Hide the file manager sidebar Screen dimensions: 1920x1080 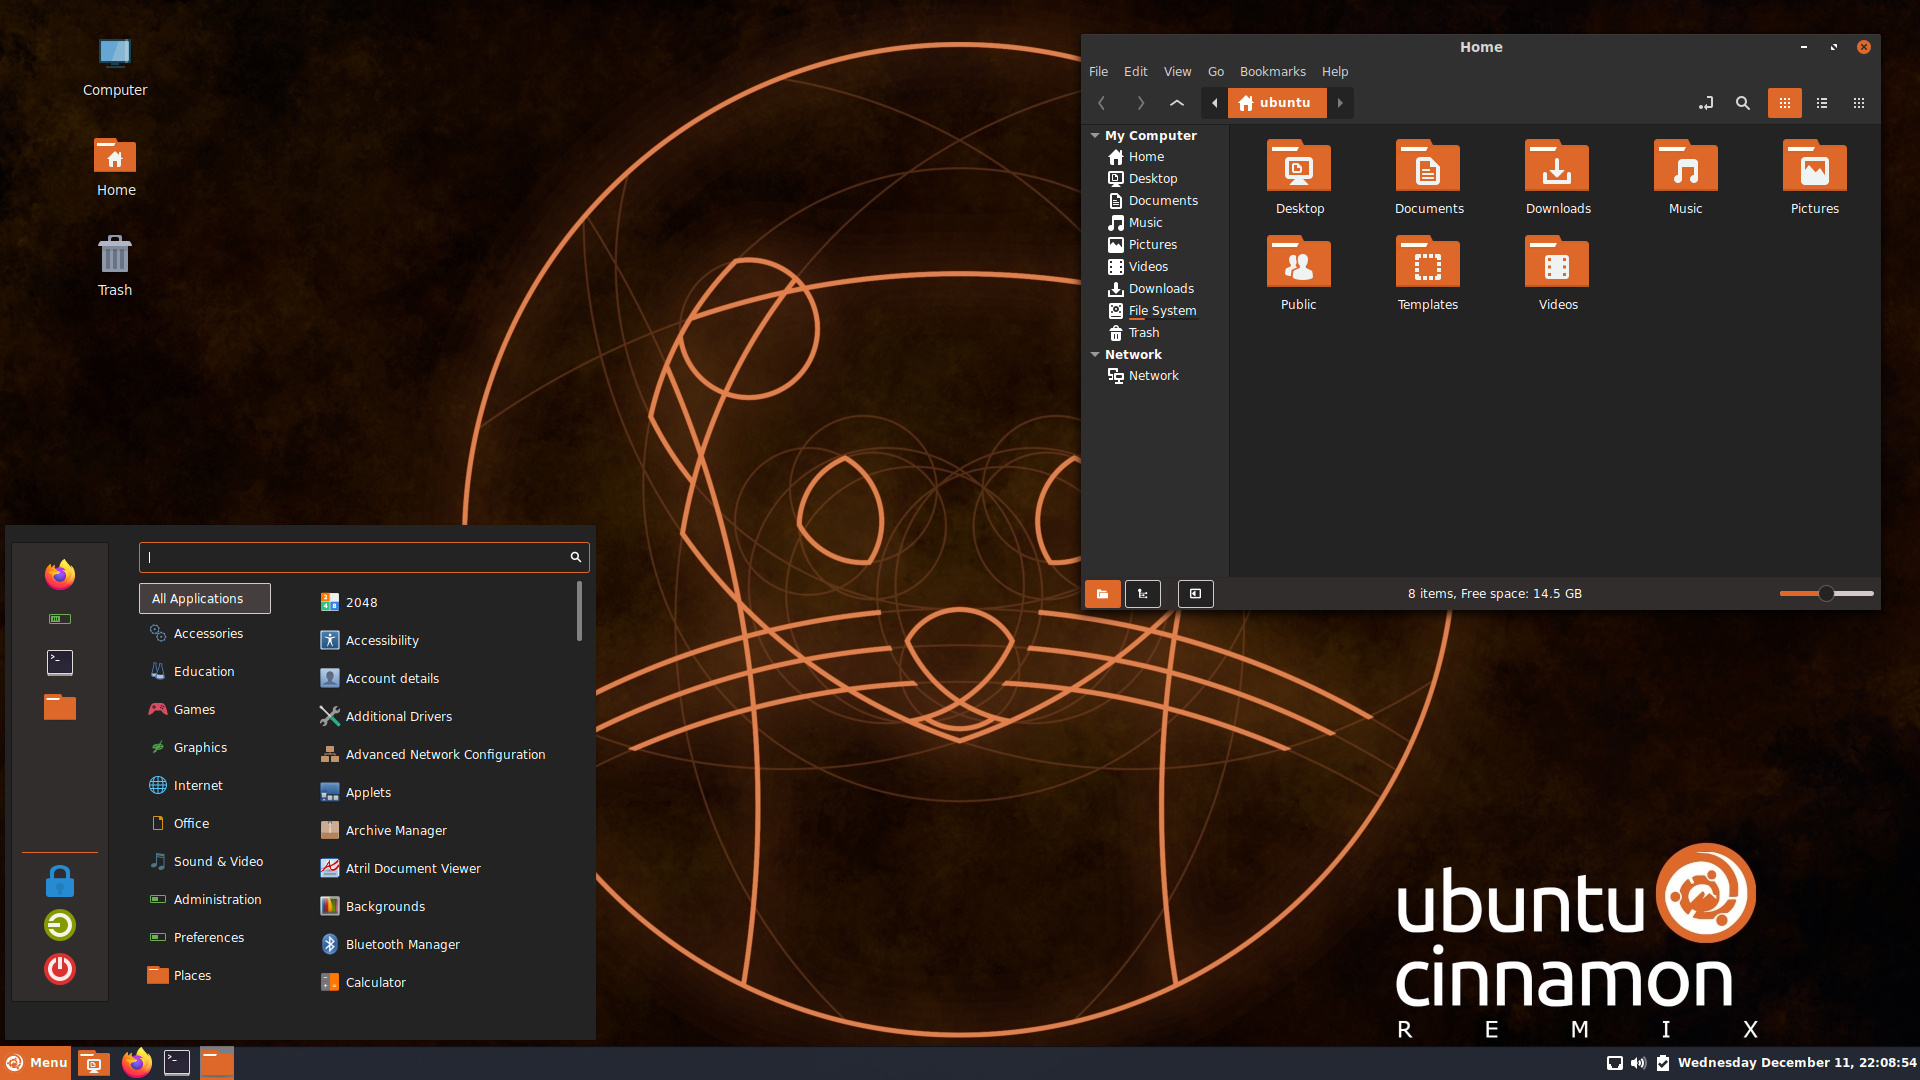point(1196,594)
